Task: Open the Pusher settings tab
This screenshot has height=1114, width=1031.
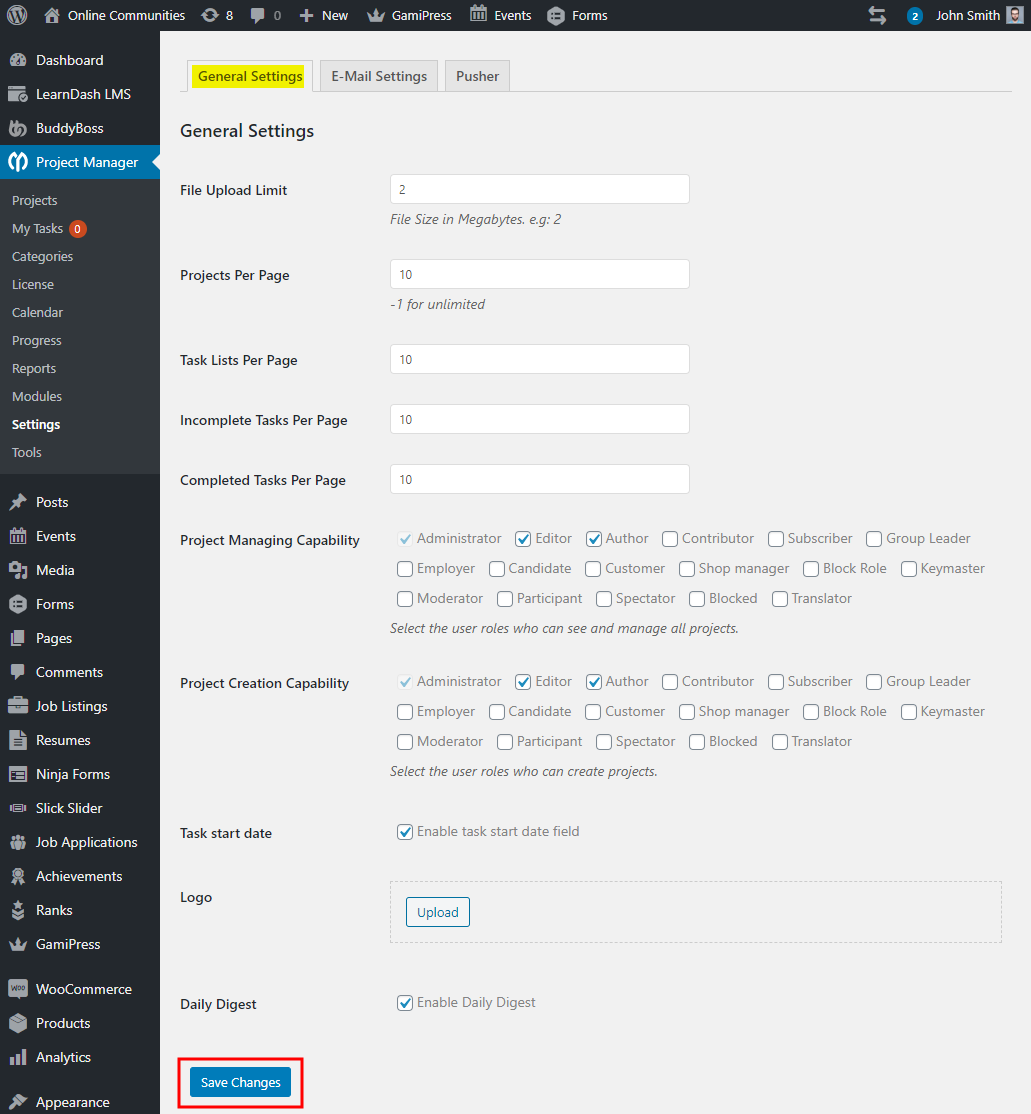Action: tap(477, 75)
